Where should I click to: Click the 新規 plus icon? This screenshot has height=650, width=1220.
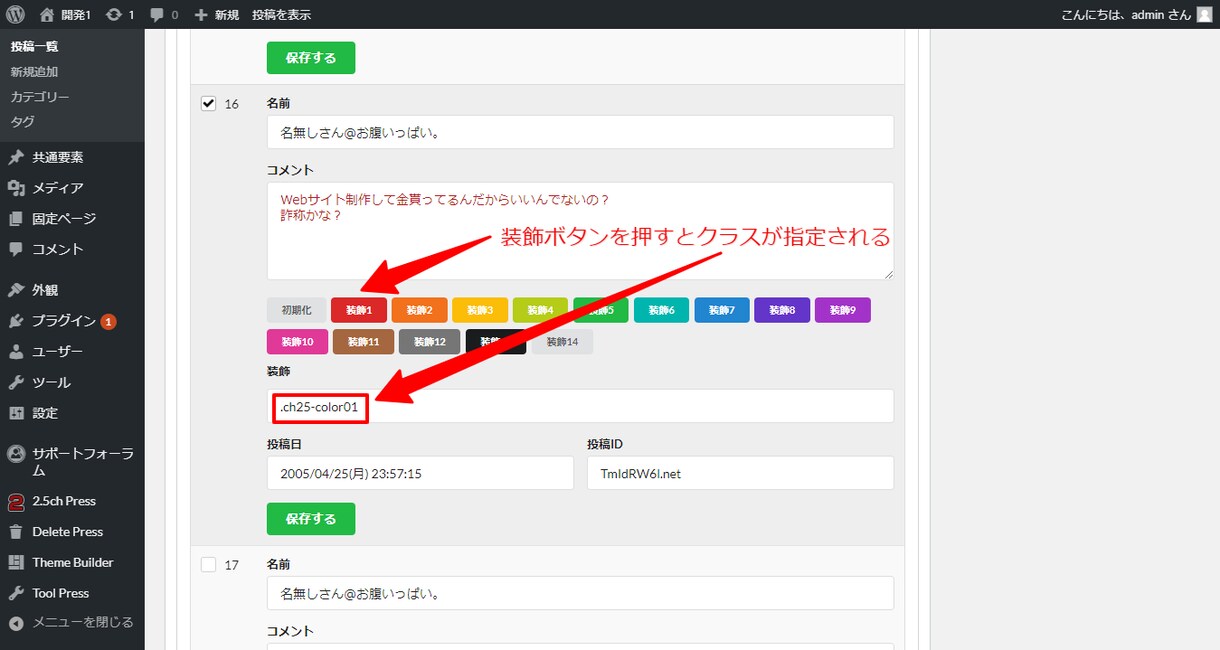click(201, 14)
